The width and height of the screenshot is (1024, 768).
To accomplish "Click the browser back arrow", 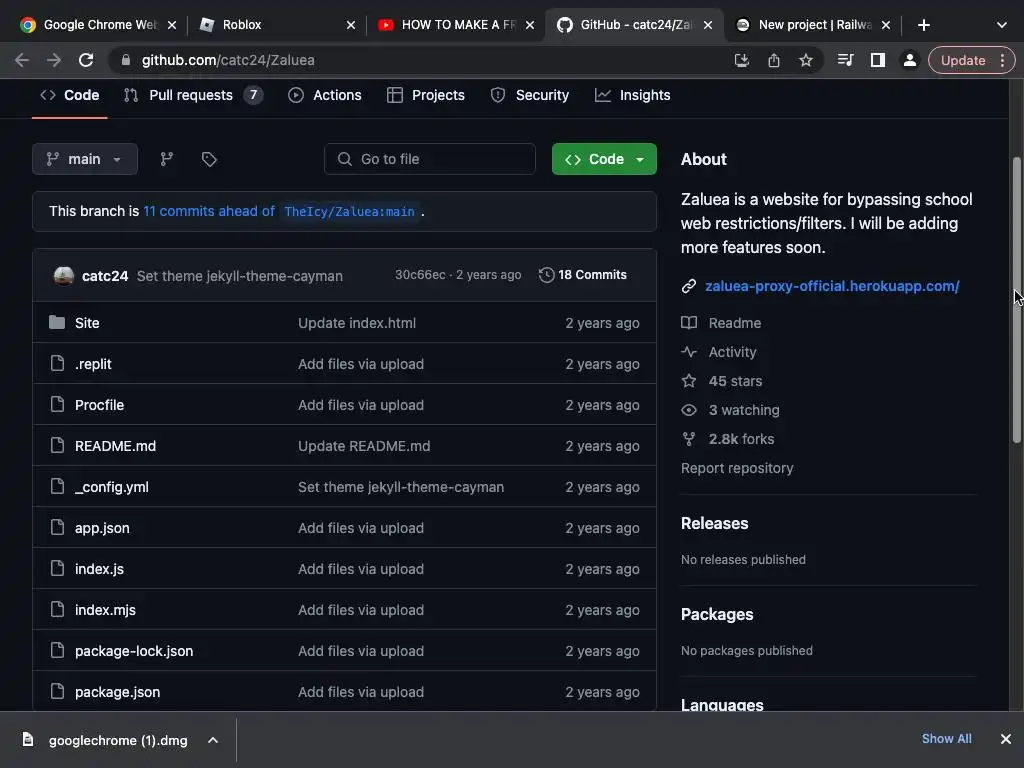I will (22, 60).
